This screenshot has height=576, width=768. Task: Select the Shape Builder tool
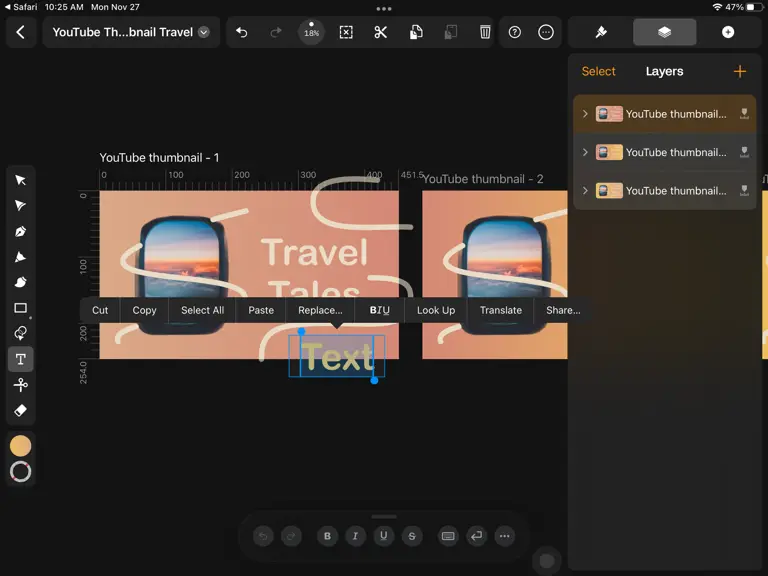21,333
